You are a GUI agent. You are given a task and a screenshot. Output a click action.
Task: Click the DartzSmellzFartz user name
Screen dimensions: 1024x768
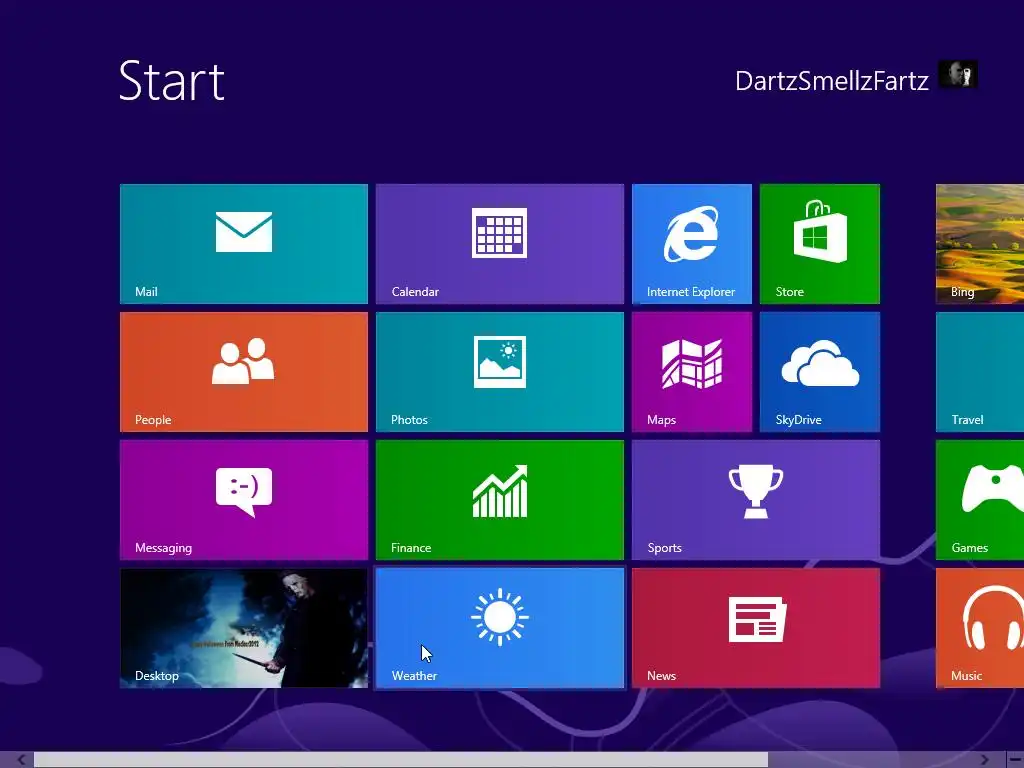(x=831, y=81)
